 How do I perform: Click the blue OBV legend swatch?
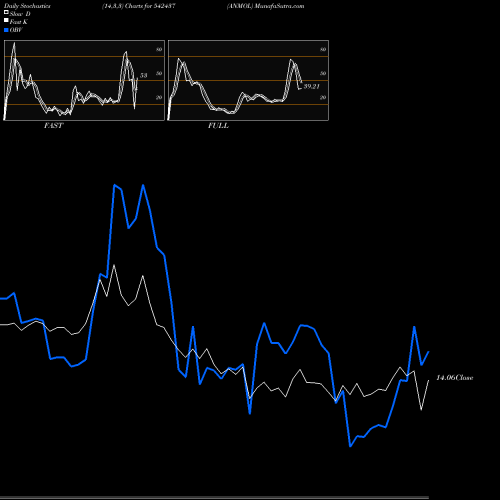tap(6, 30)
